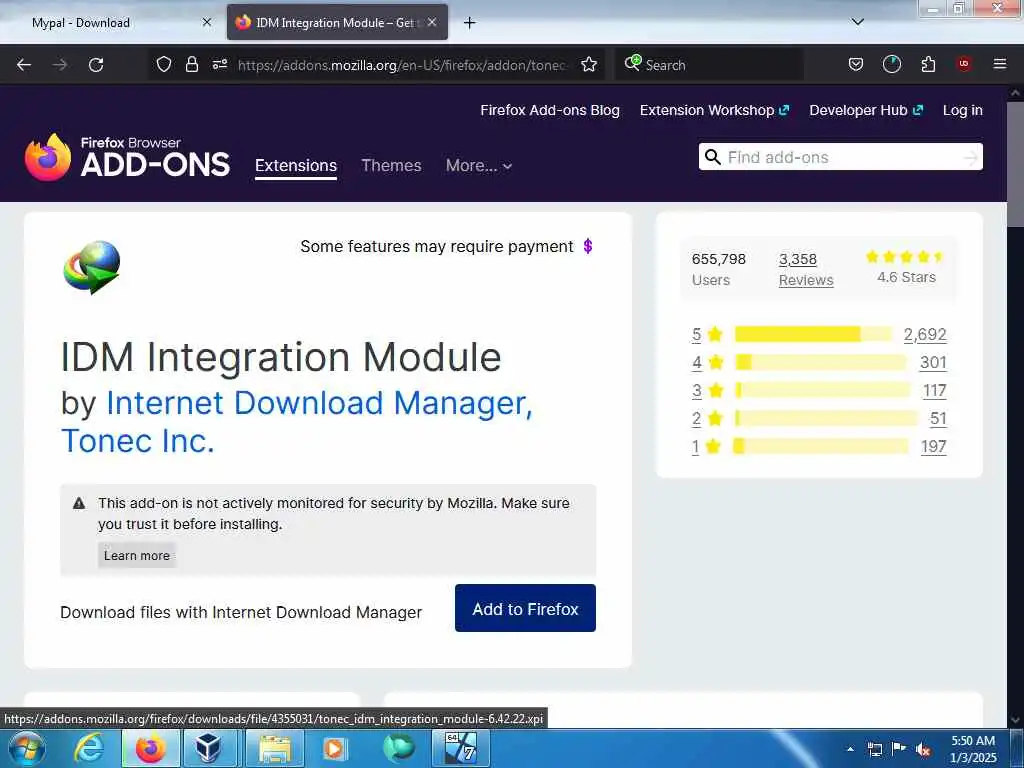The height and width of the screenshot is (768, 1024).
Task: Filter reviews by 5 star rating
Action: (707, 334)
